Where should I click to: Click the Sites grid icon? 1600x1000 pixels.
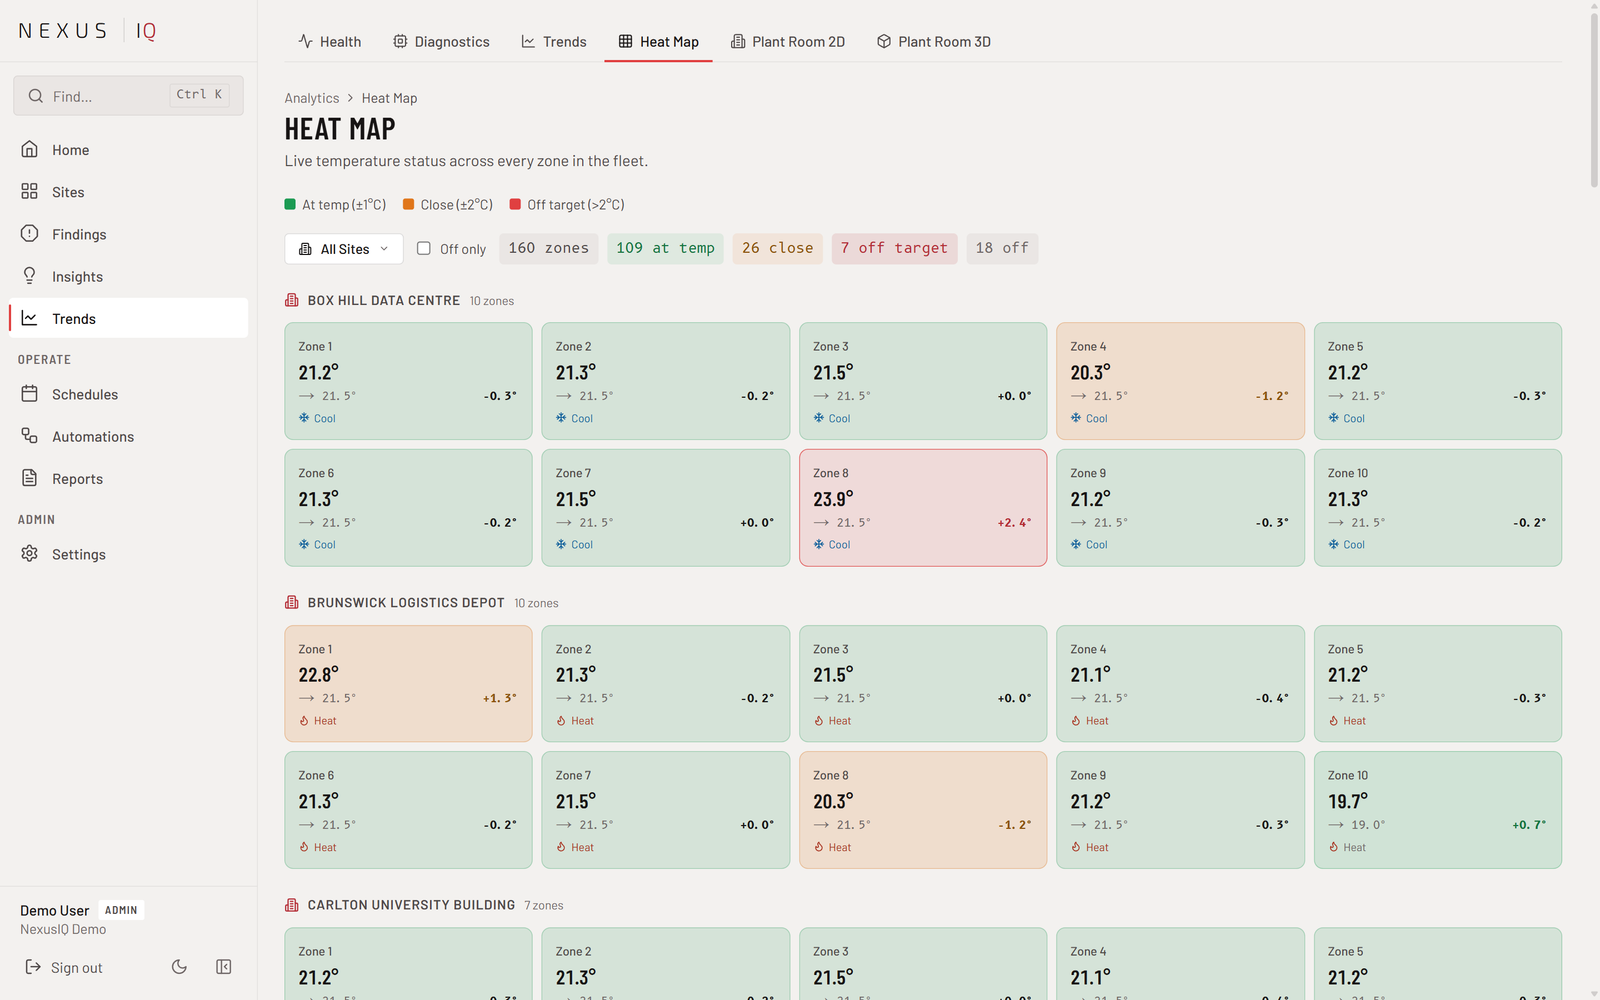pyautogui.click(x=30, y=191)
